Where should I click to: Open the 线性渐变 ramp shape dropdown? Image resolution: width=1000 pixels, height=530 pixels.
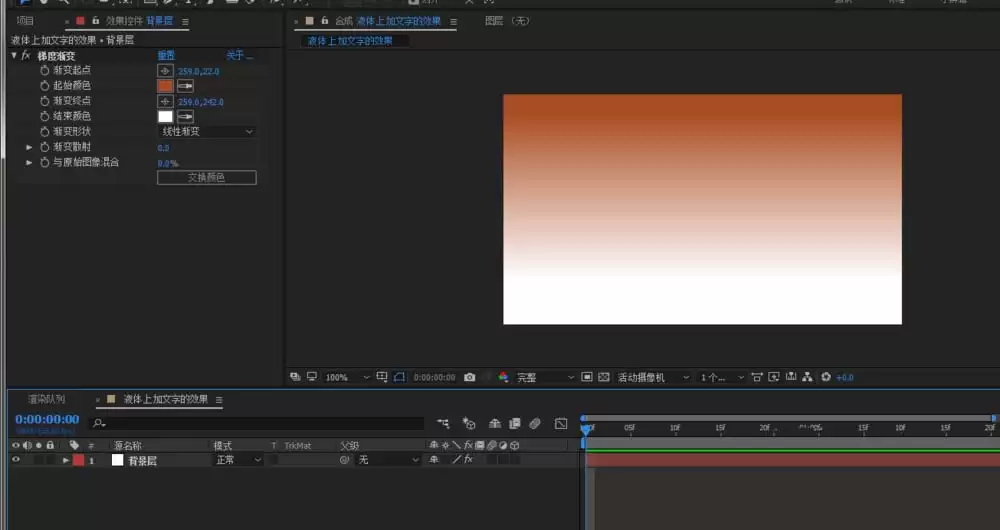(207, 131)
